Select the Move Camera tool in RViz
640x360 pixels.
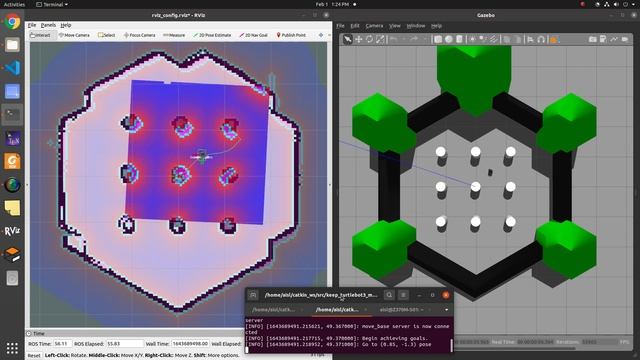click(74, 35)
